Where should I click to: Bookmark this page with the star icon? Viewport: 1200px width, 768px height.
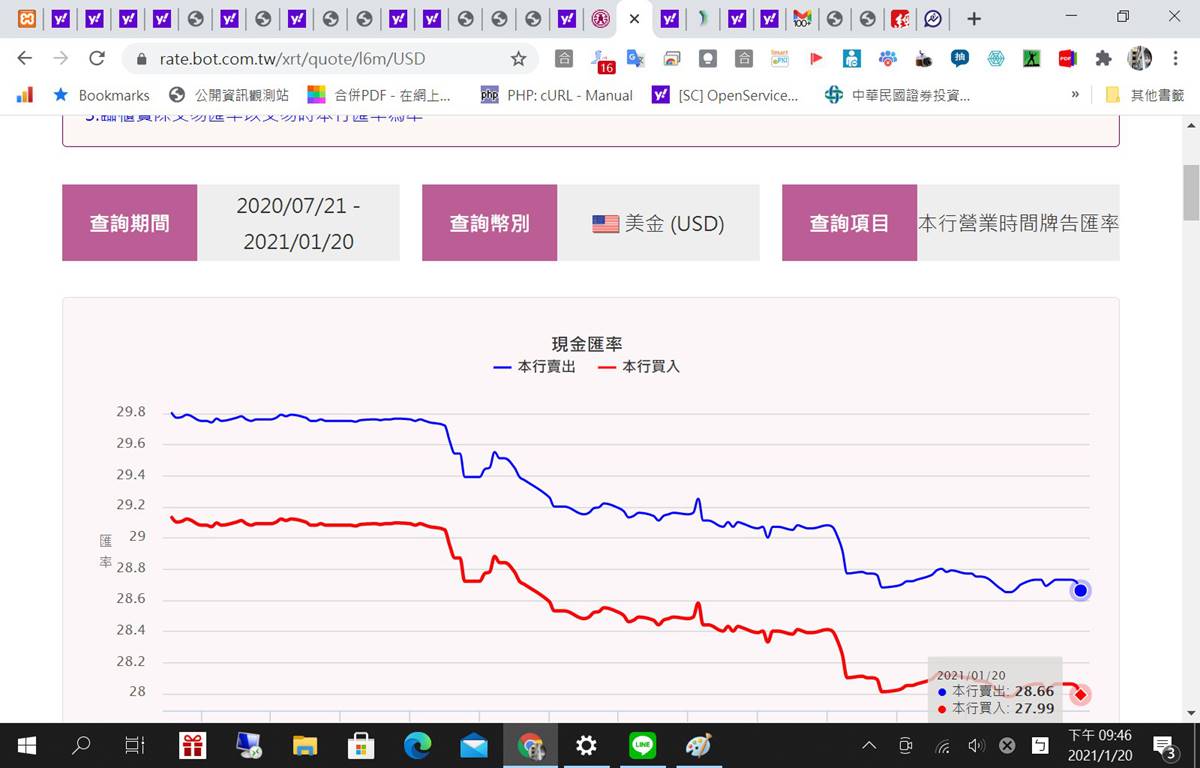(518, 59)
